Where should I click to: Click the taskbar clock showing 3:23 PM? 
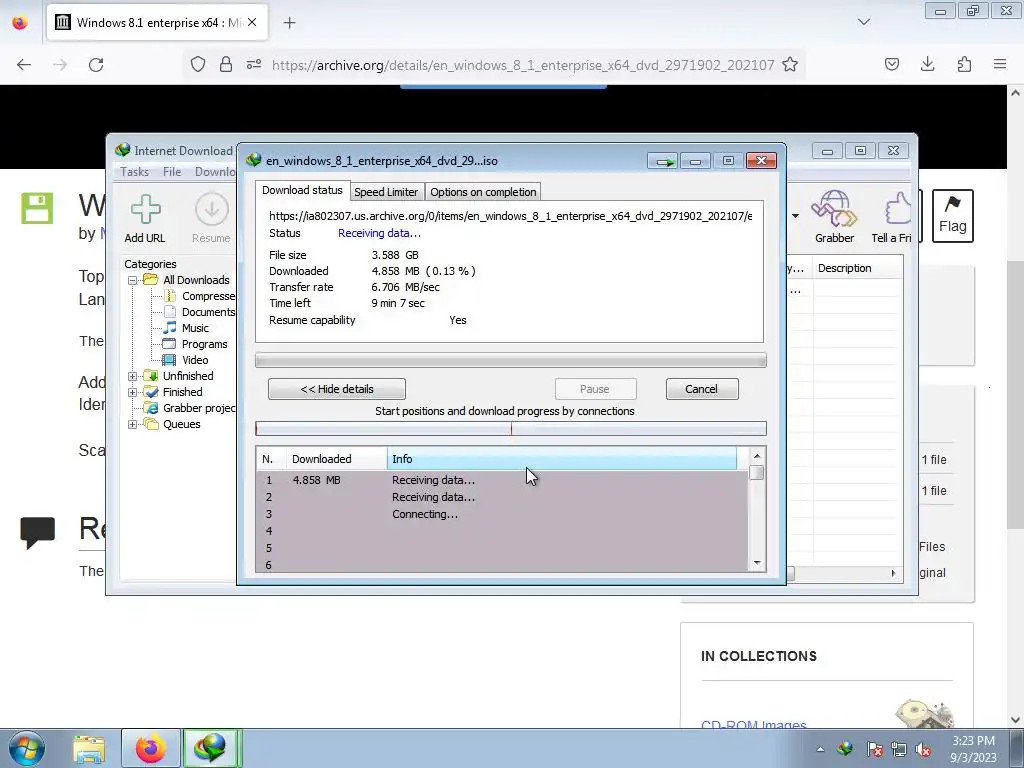coord(973,749)
